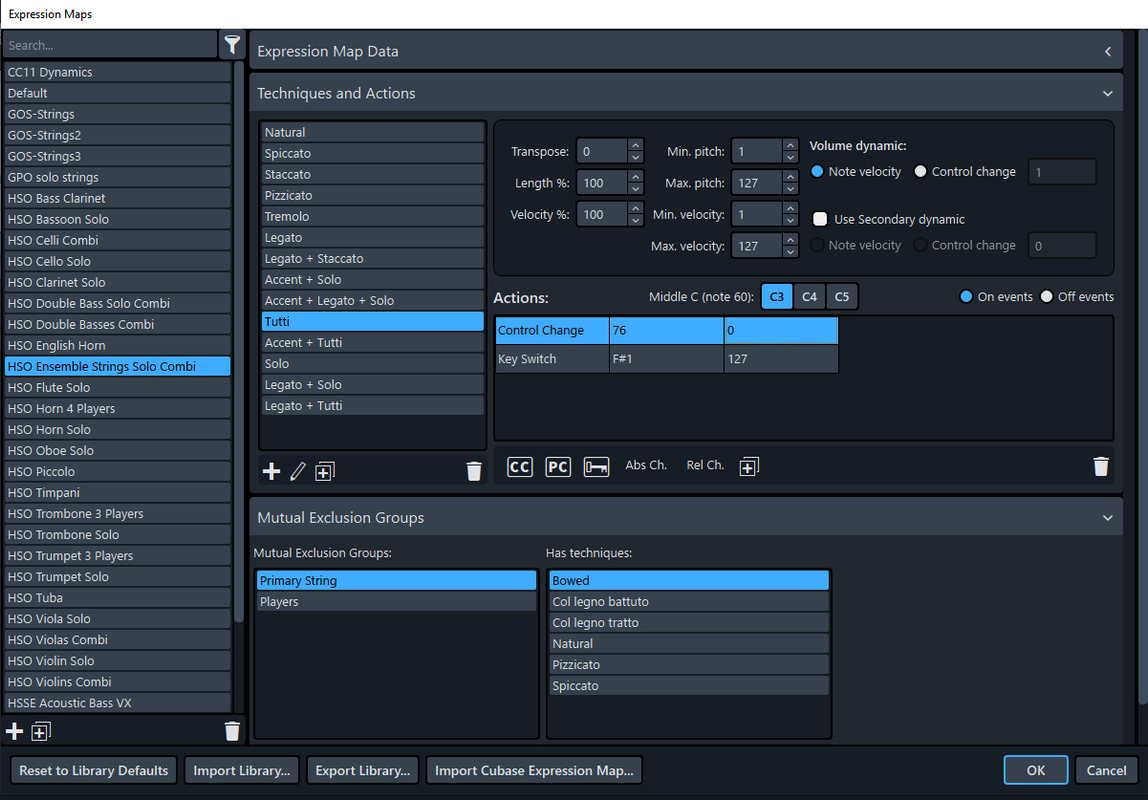Duplicate the selected technique
The width and height of the screenshot is (1148, 800).
coord(324,471)
